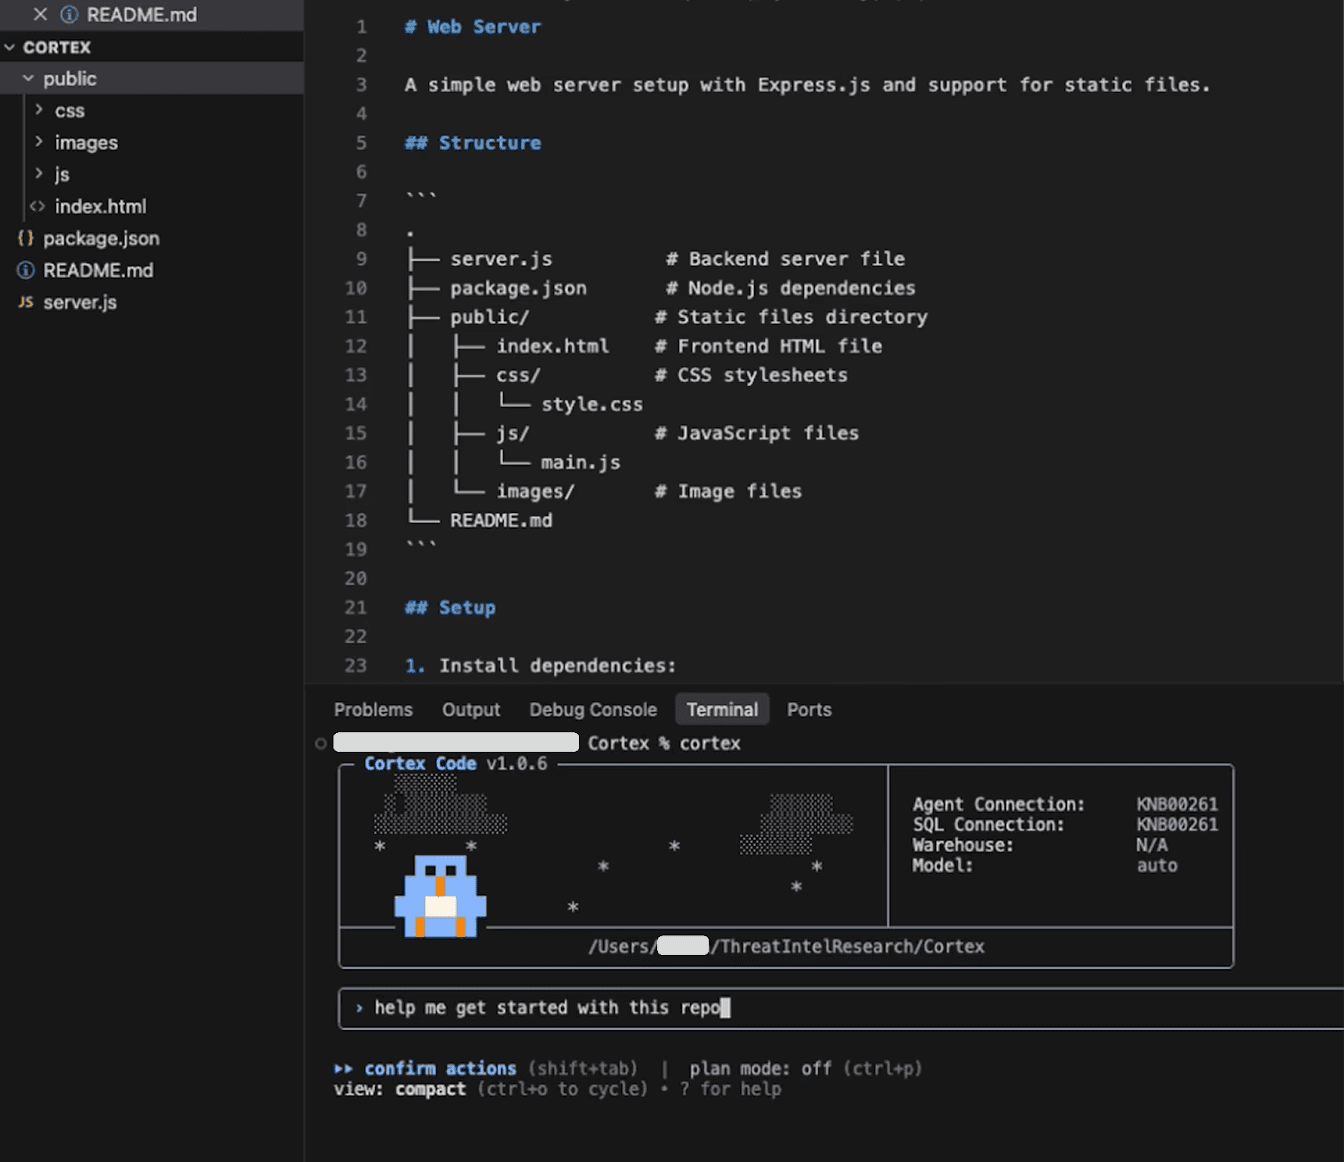Click the '## Structure' heading line

[473, 143]
